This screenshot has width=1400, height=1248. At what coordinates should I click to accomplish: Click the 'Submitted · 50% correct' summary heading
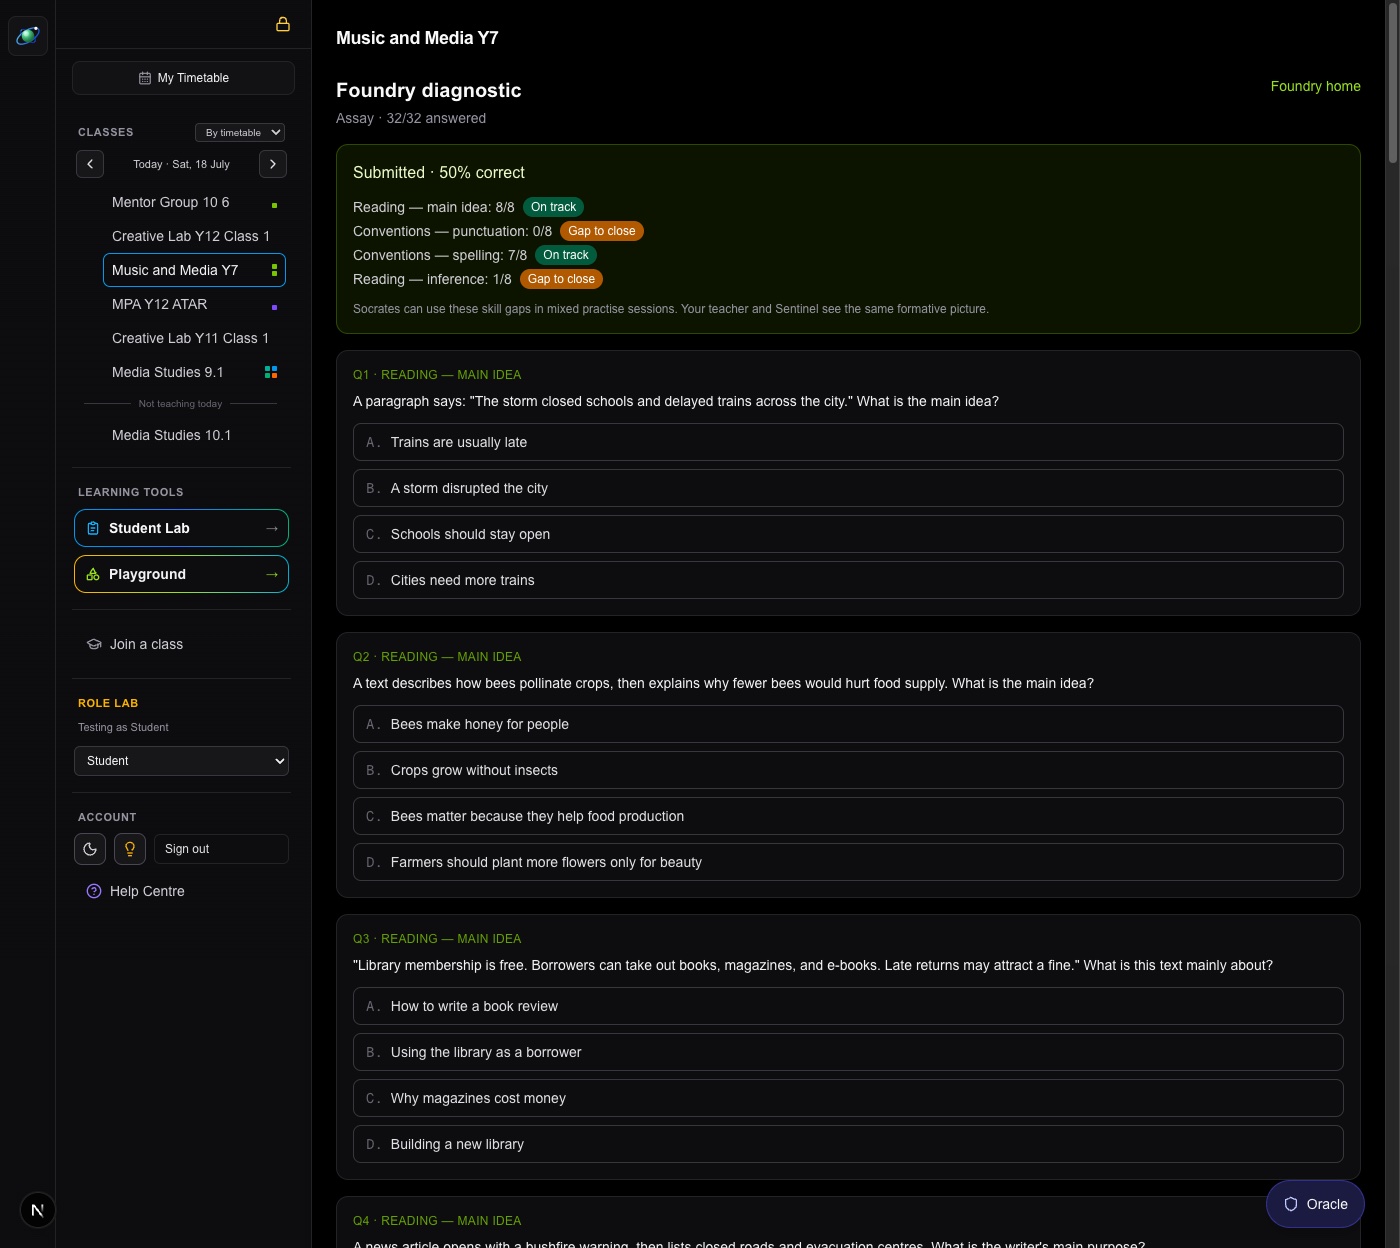439,172
